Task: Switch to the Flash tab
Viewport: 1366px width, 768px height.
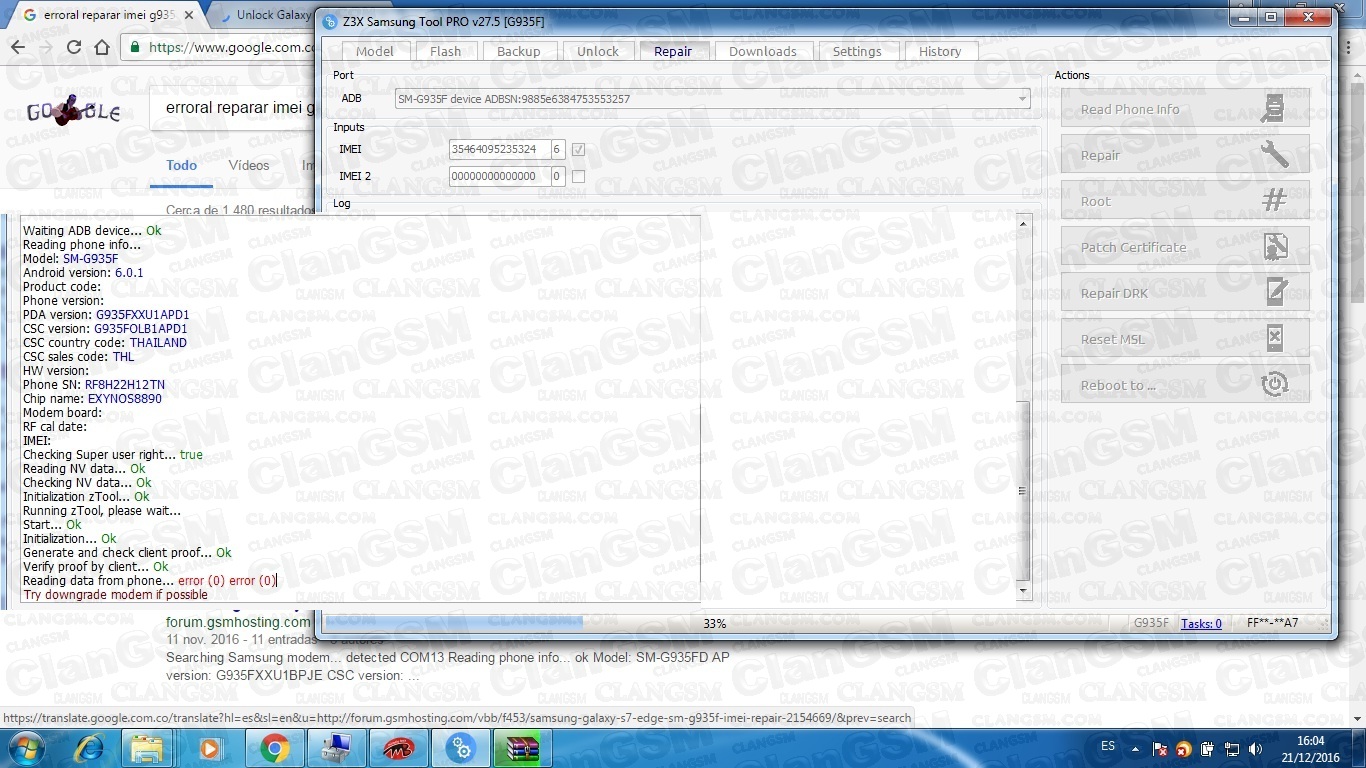Action: click(x=445, y=52)
